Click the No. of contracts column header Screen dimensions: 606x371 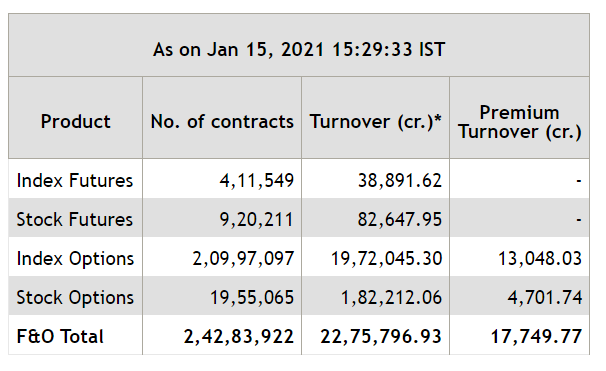222,121
